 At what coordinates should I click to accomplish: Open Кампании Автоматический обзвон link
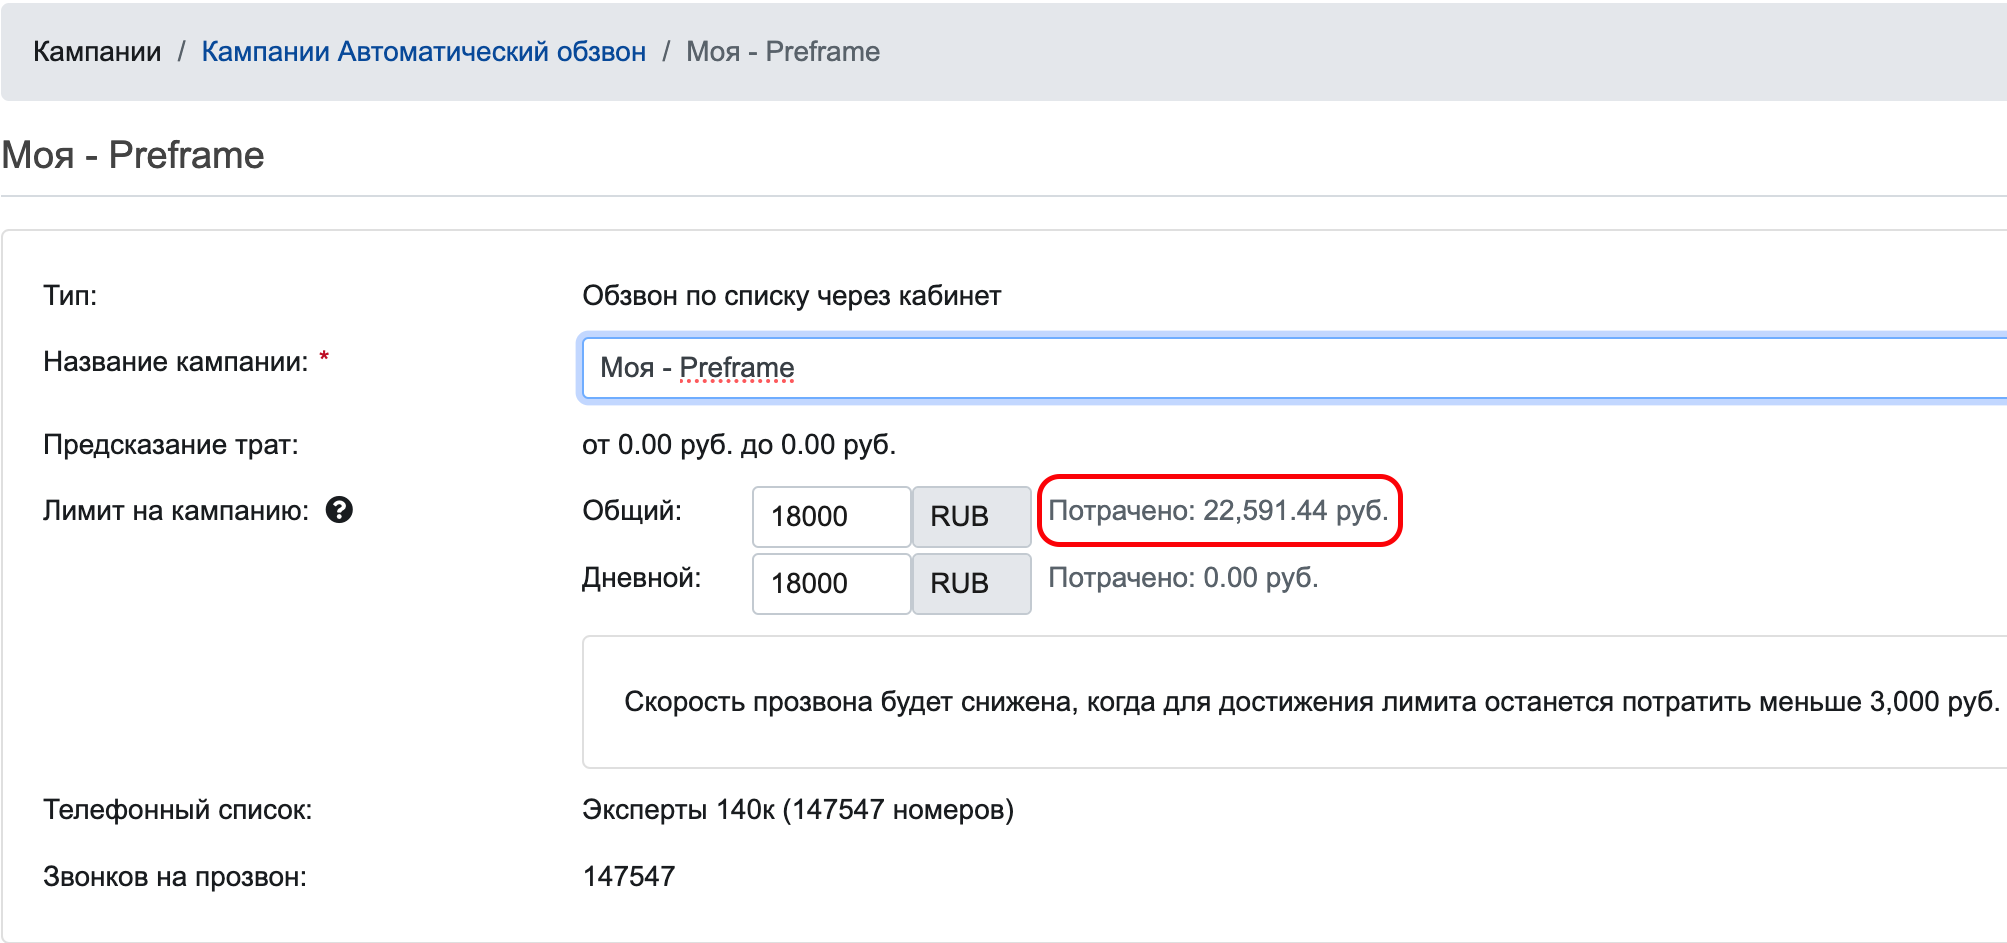tap(423, 51)
